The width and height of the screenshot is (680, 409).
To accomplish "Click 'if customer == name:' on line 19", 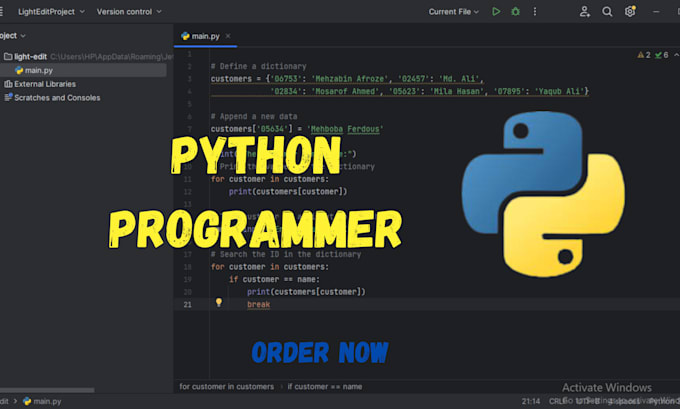I will click(275, 279).
